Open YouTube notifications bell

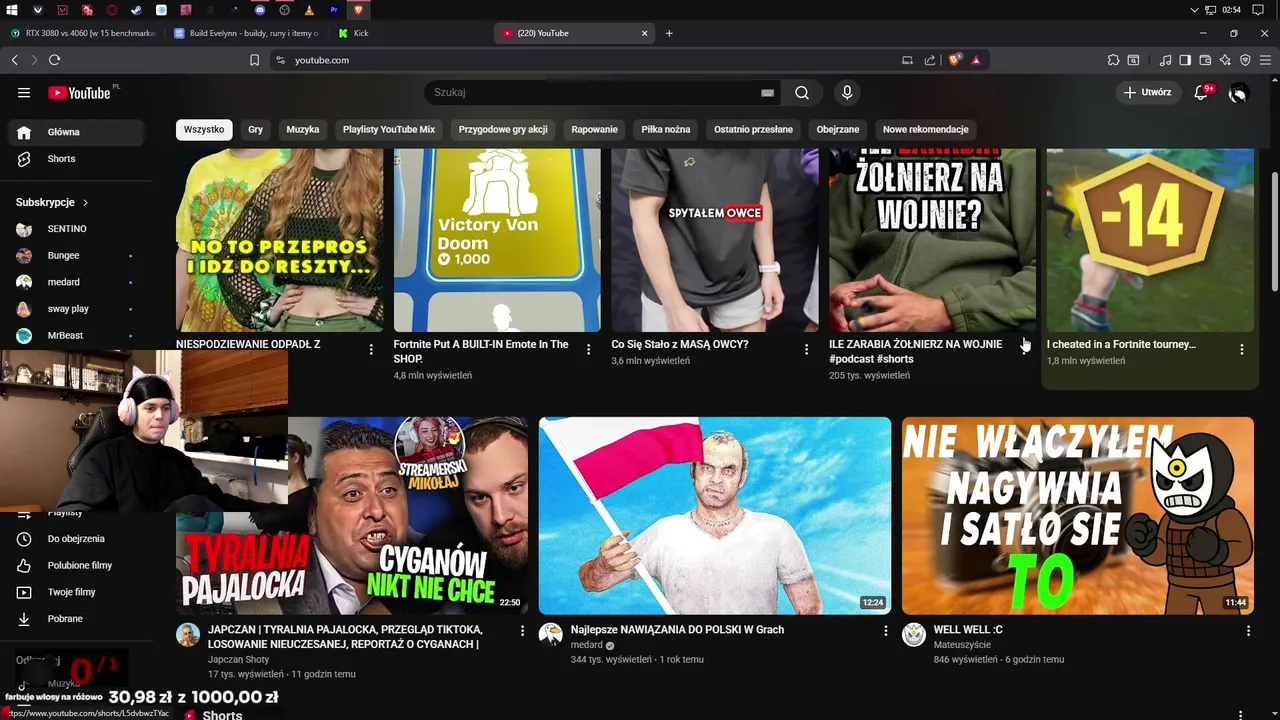tap(1201, 93)
